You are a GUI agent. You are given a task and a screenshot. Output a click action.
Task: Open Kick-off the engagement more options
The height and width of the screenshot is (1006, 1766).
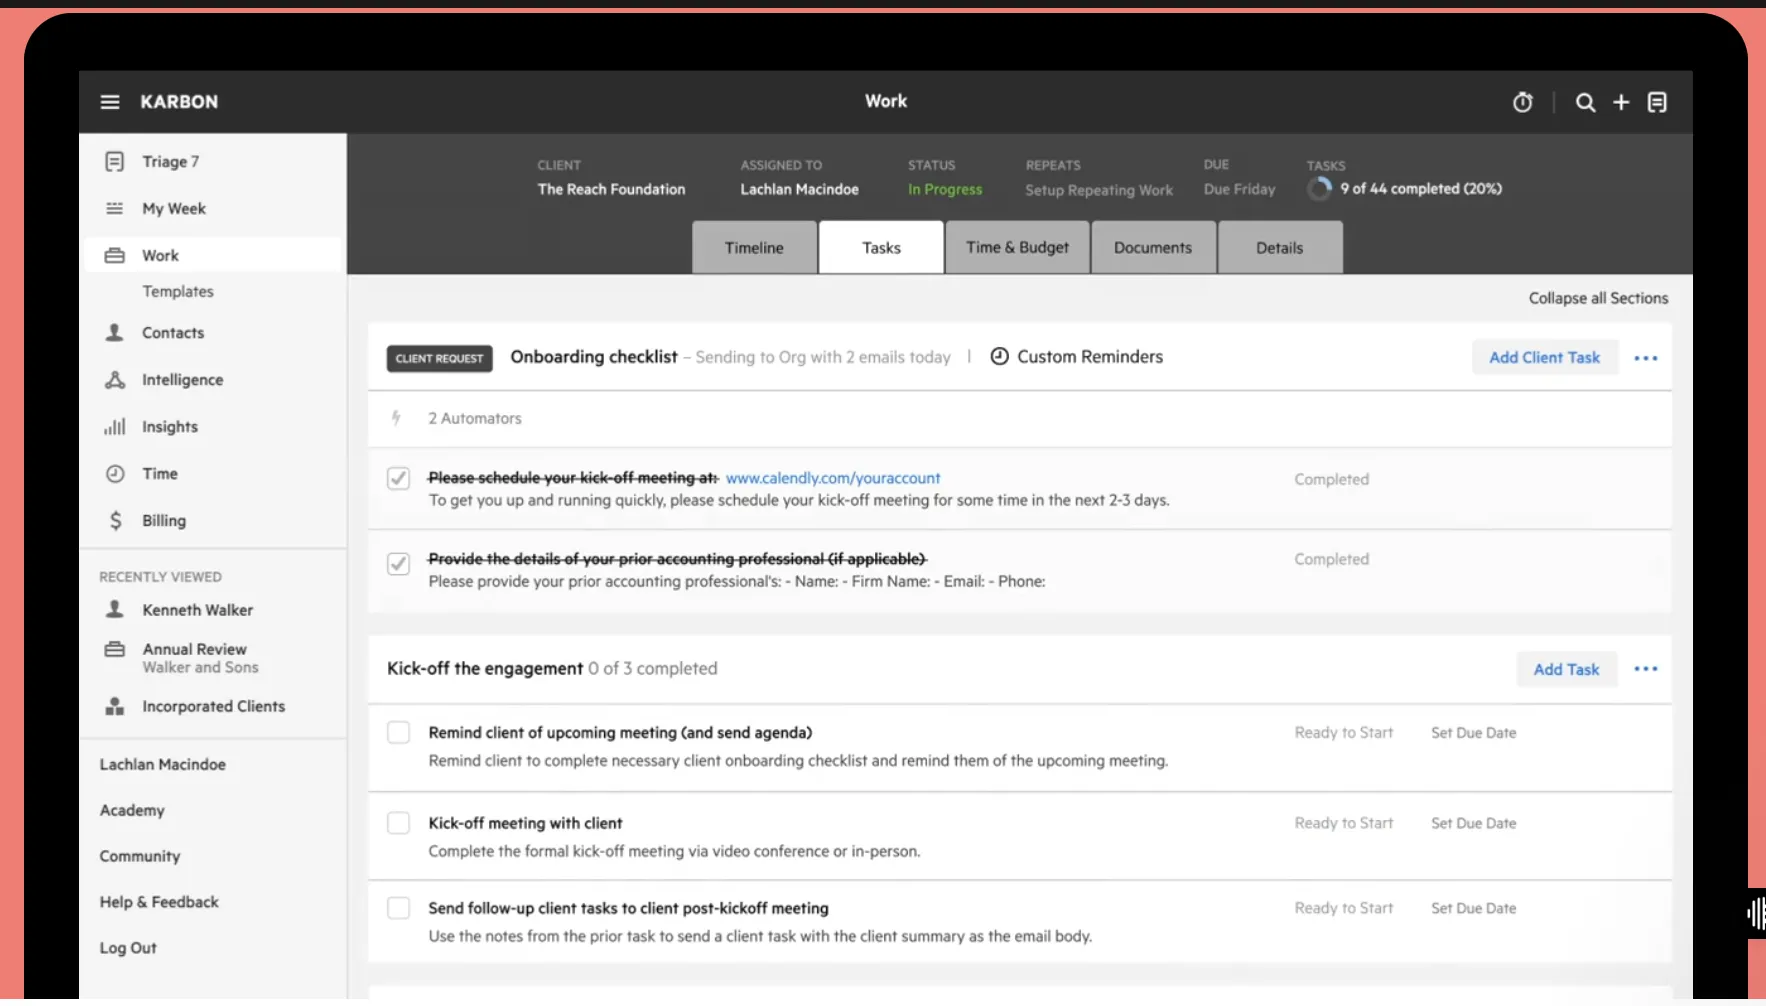coord(1645,669)
